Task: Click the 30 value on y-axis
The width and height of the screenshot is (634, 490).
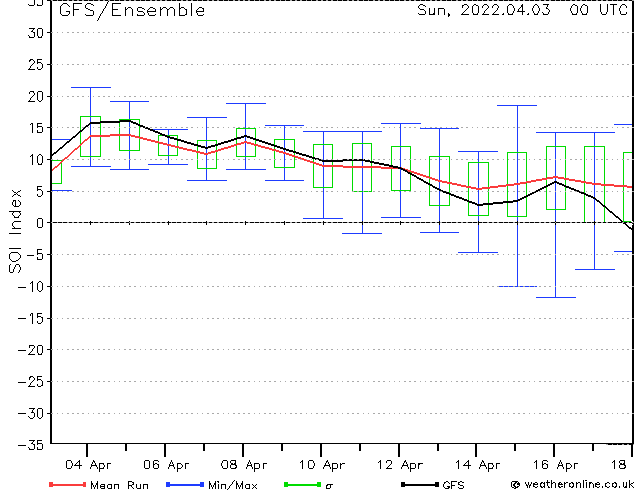Action: [36, 33]
